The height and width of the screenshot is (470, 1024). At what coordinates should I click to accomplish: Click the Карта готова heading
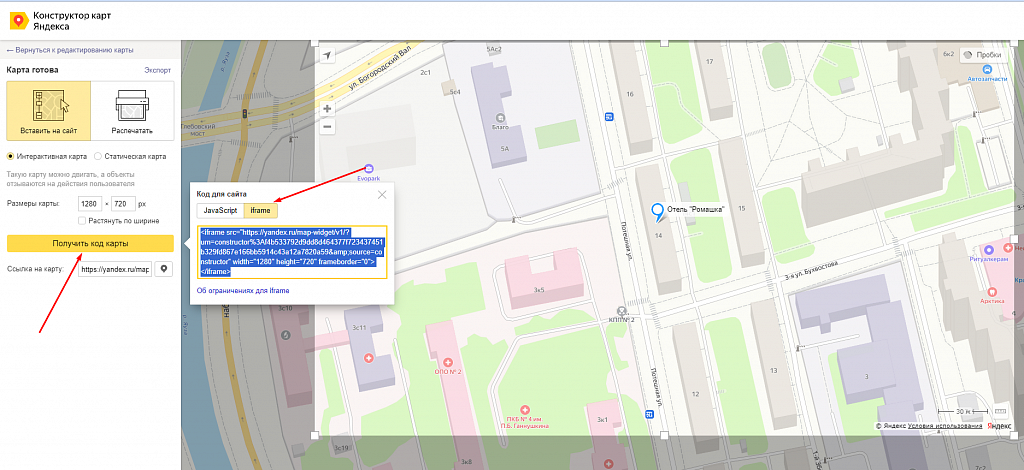click(32, 70)
